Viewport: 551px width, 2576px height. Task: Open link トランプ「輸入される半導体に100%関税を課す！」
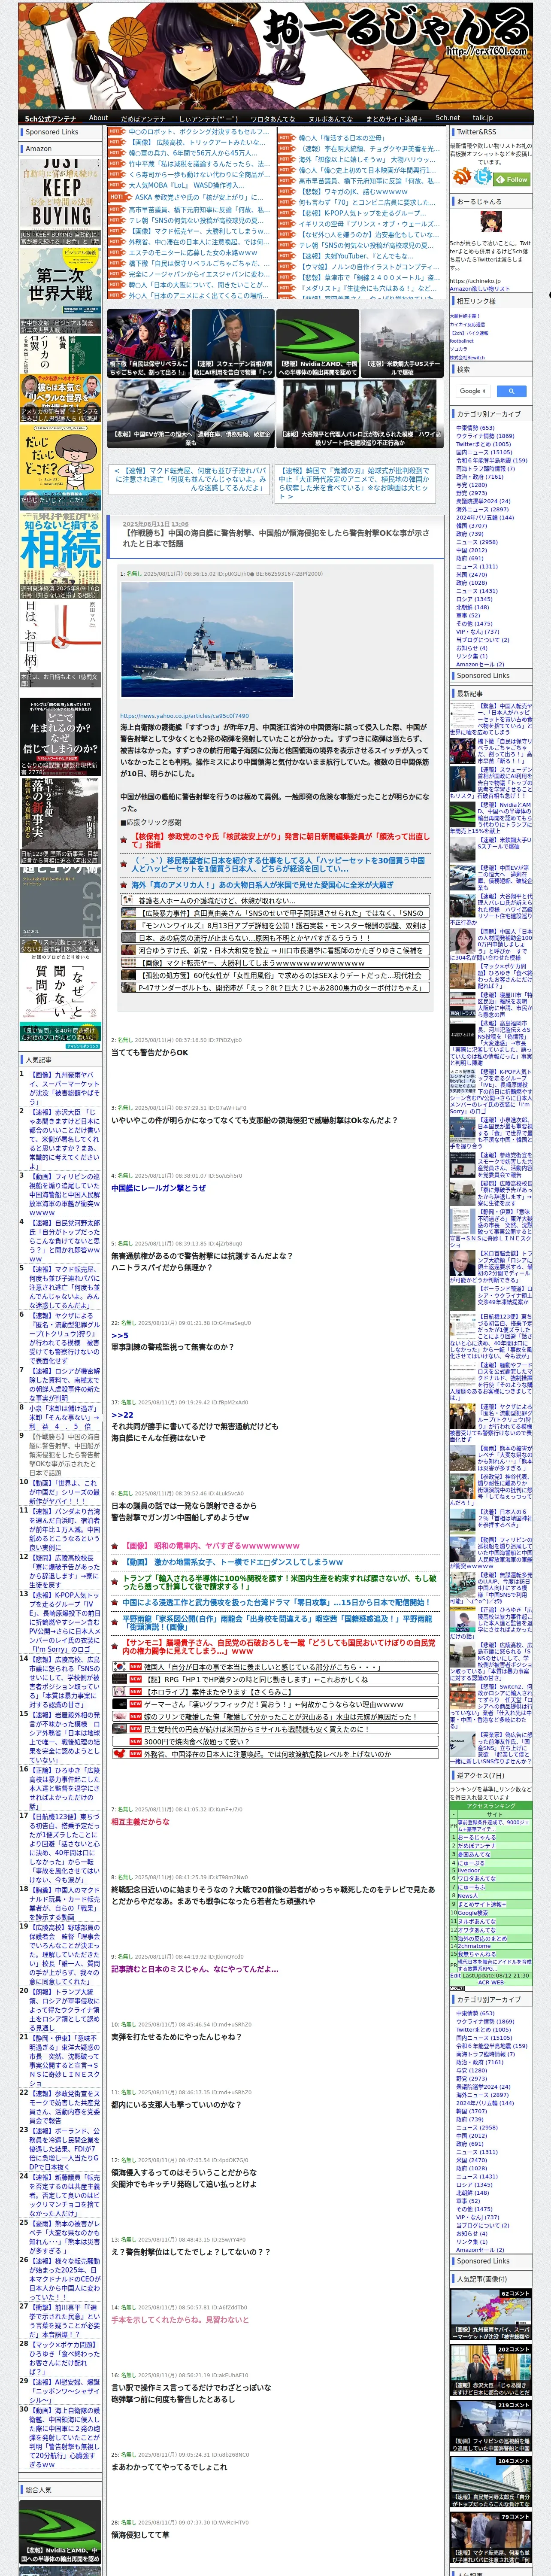coord(280,1583)
